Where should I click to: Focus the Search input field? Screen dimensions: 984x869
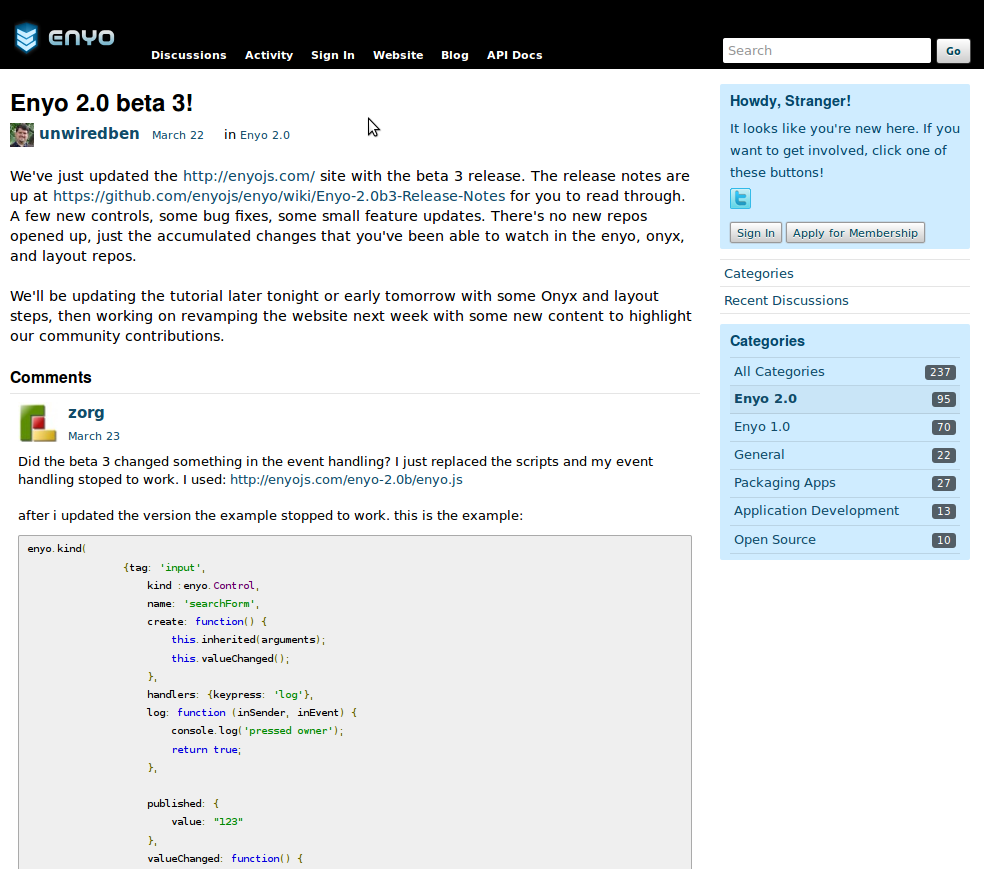click(x=826, y=51)
